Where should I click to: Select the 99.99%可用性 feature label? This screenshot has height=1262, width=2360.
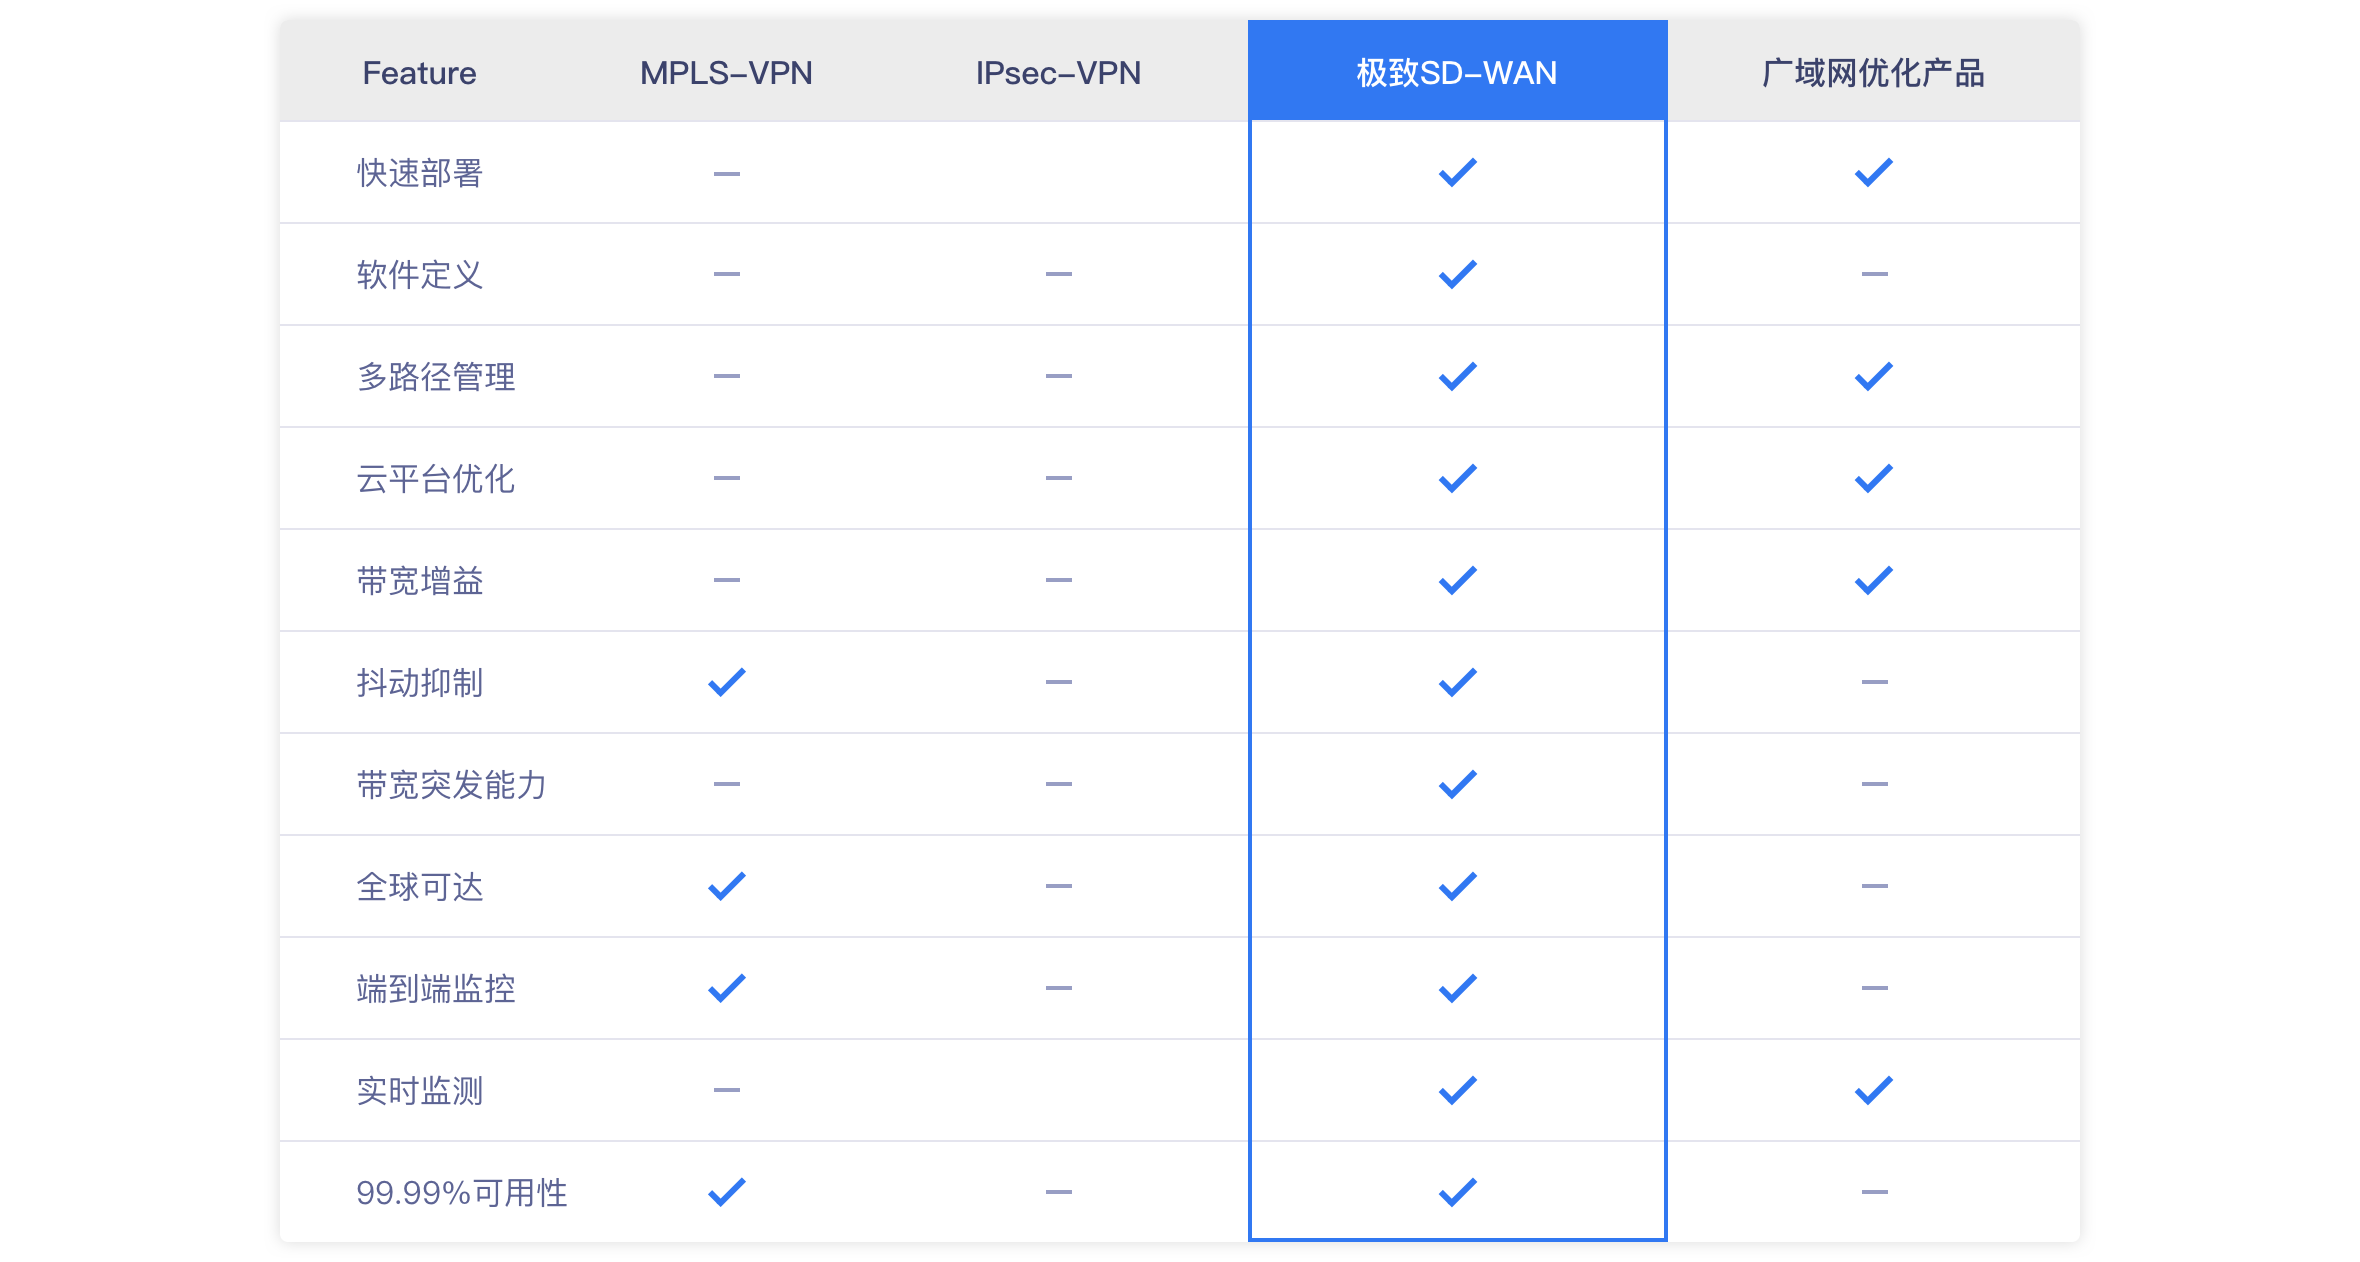(461, 1193)
